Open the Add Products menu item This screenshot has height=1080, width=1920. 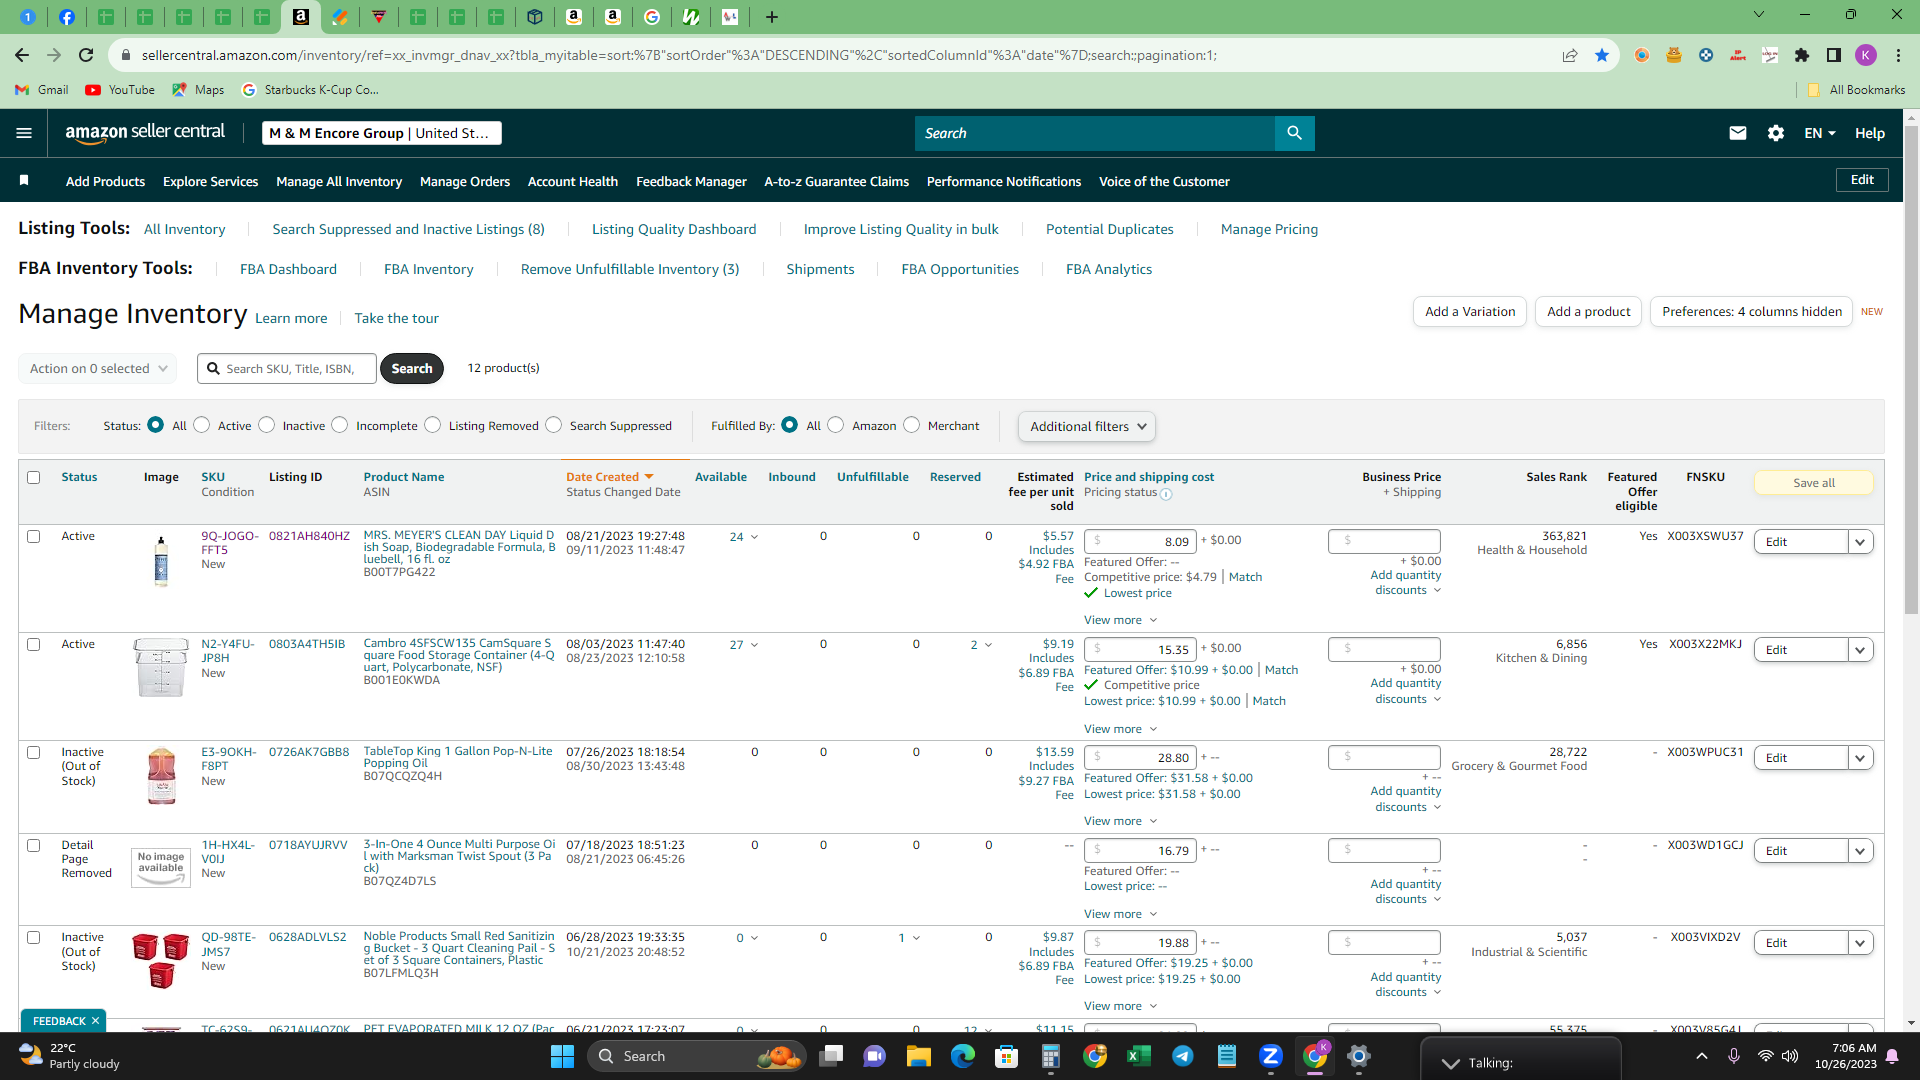coord(105,181)
